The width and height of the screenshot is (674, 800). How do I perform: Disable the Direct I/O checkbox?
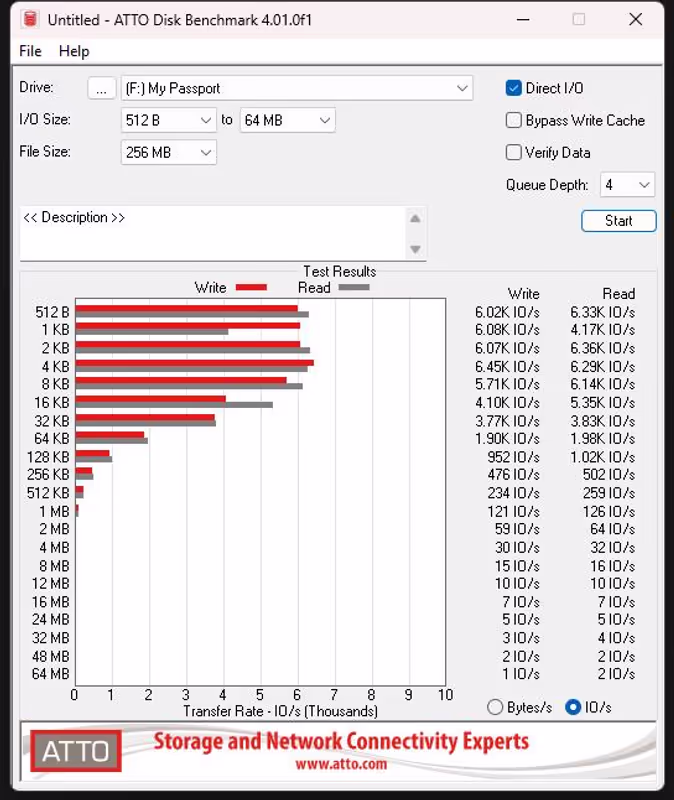pyautogui.click(x=514, y=88)
